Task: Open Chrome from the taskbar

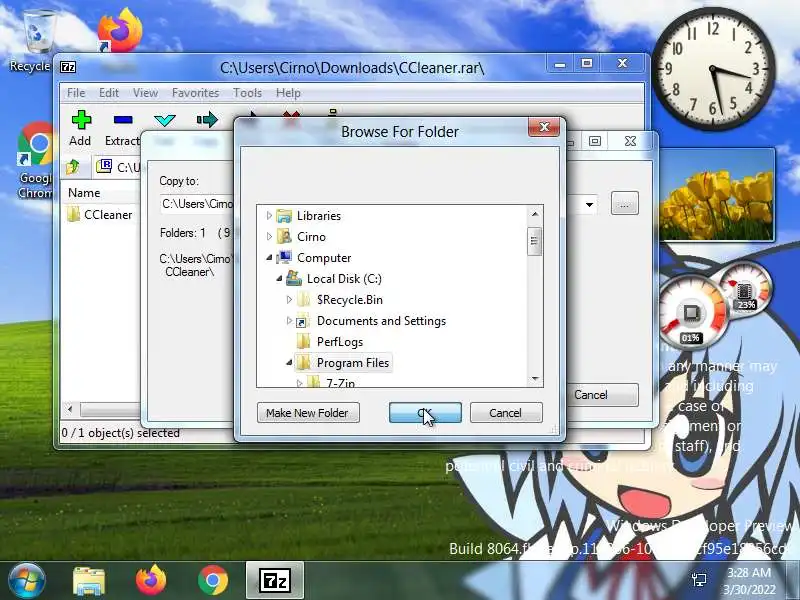Action: point(213,581)
